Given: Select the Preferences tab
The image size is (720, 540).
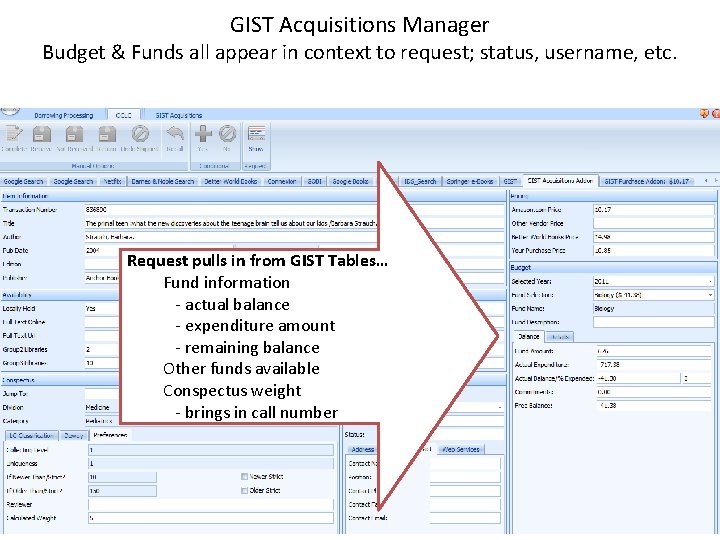Looking at the screenshot, I should click(x=110, y=435).
